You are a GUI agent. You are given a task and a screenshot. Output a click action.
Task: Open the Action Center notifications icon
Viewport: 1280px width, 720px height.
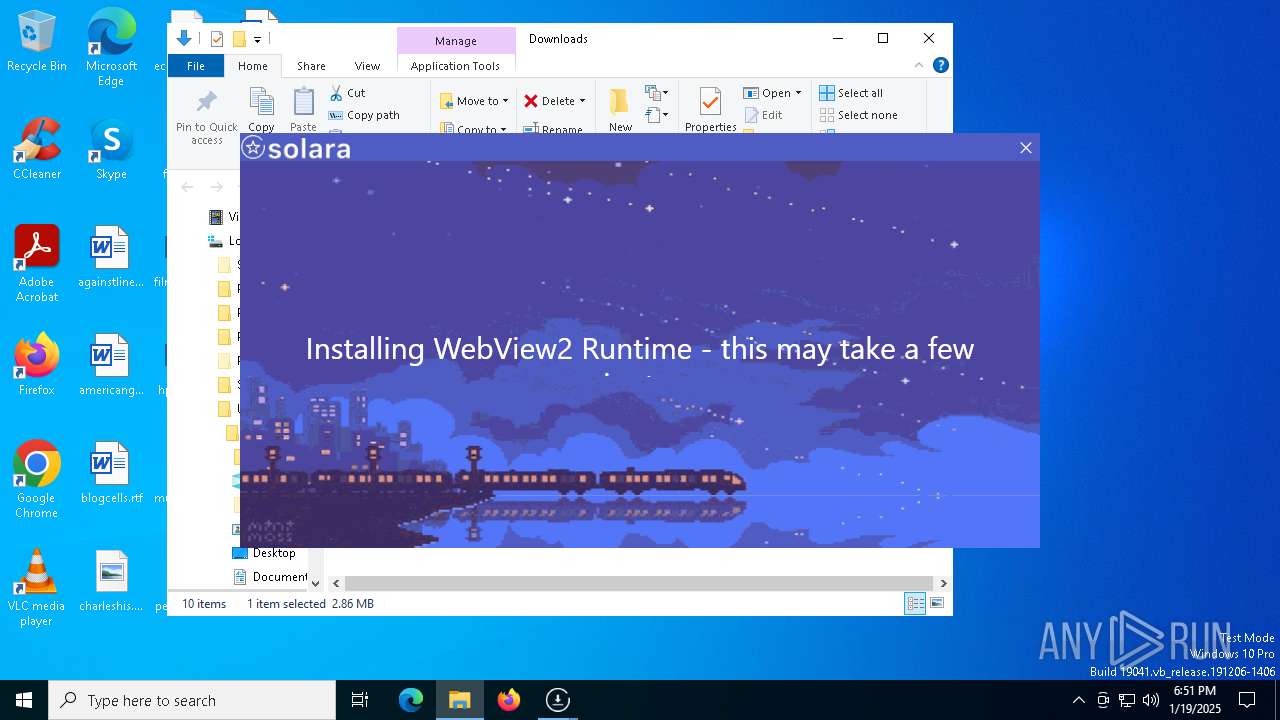(1247, 700)
